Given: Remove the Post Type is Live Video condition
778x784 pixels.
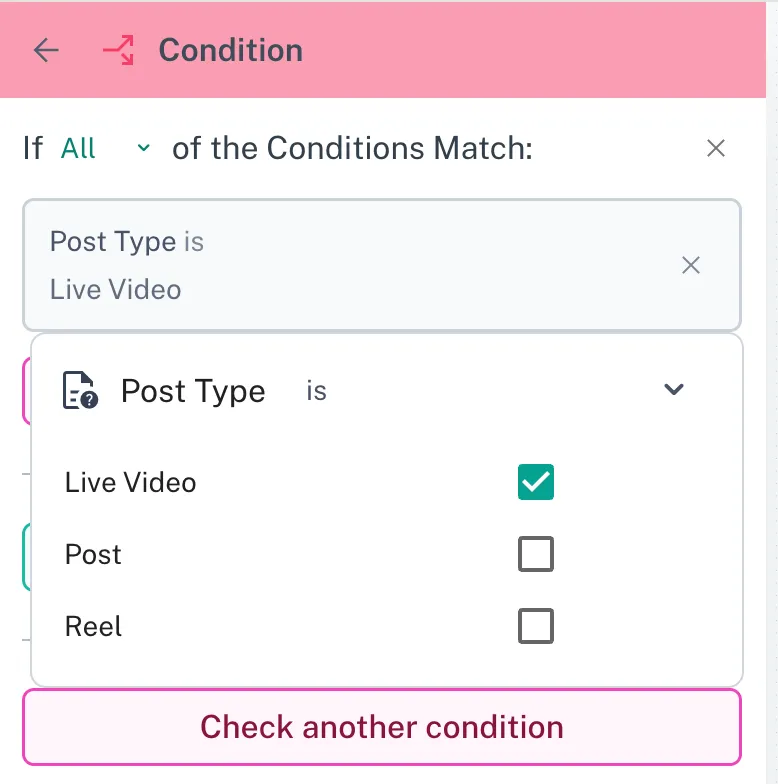Looking at the screenshot, I should 690,265.
